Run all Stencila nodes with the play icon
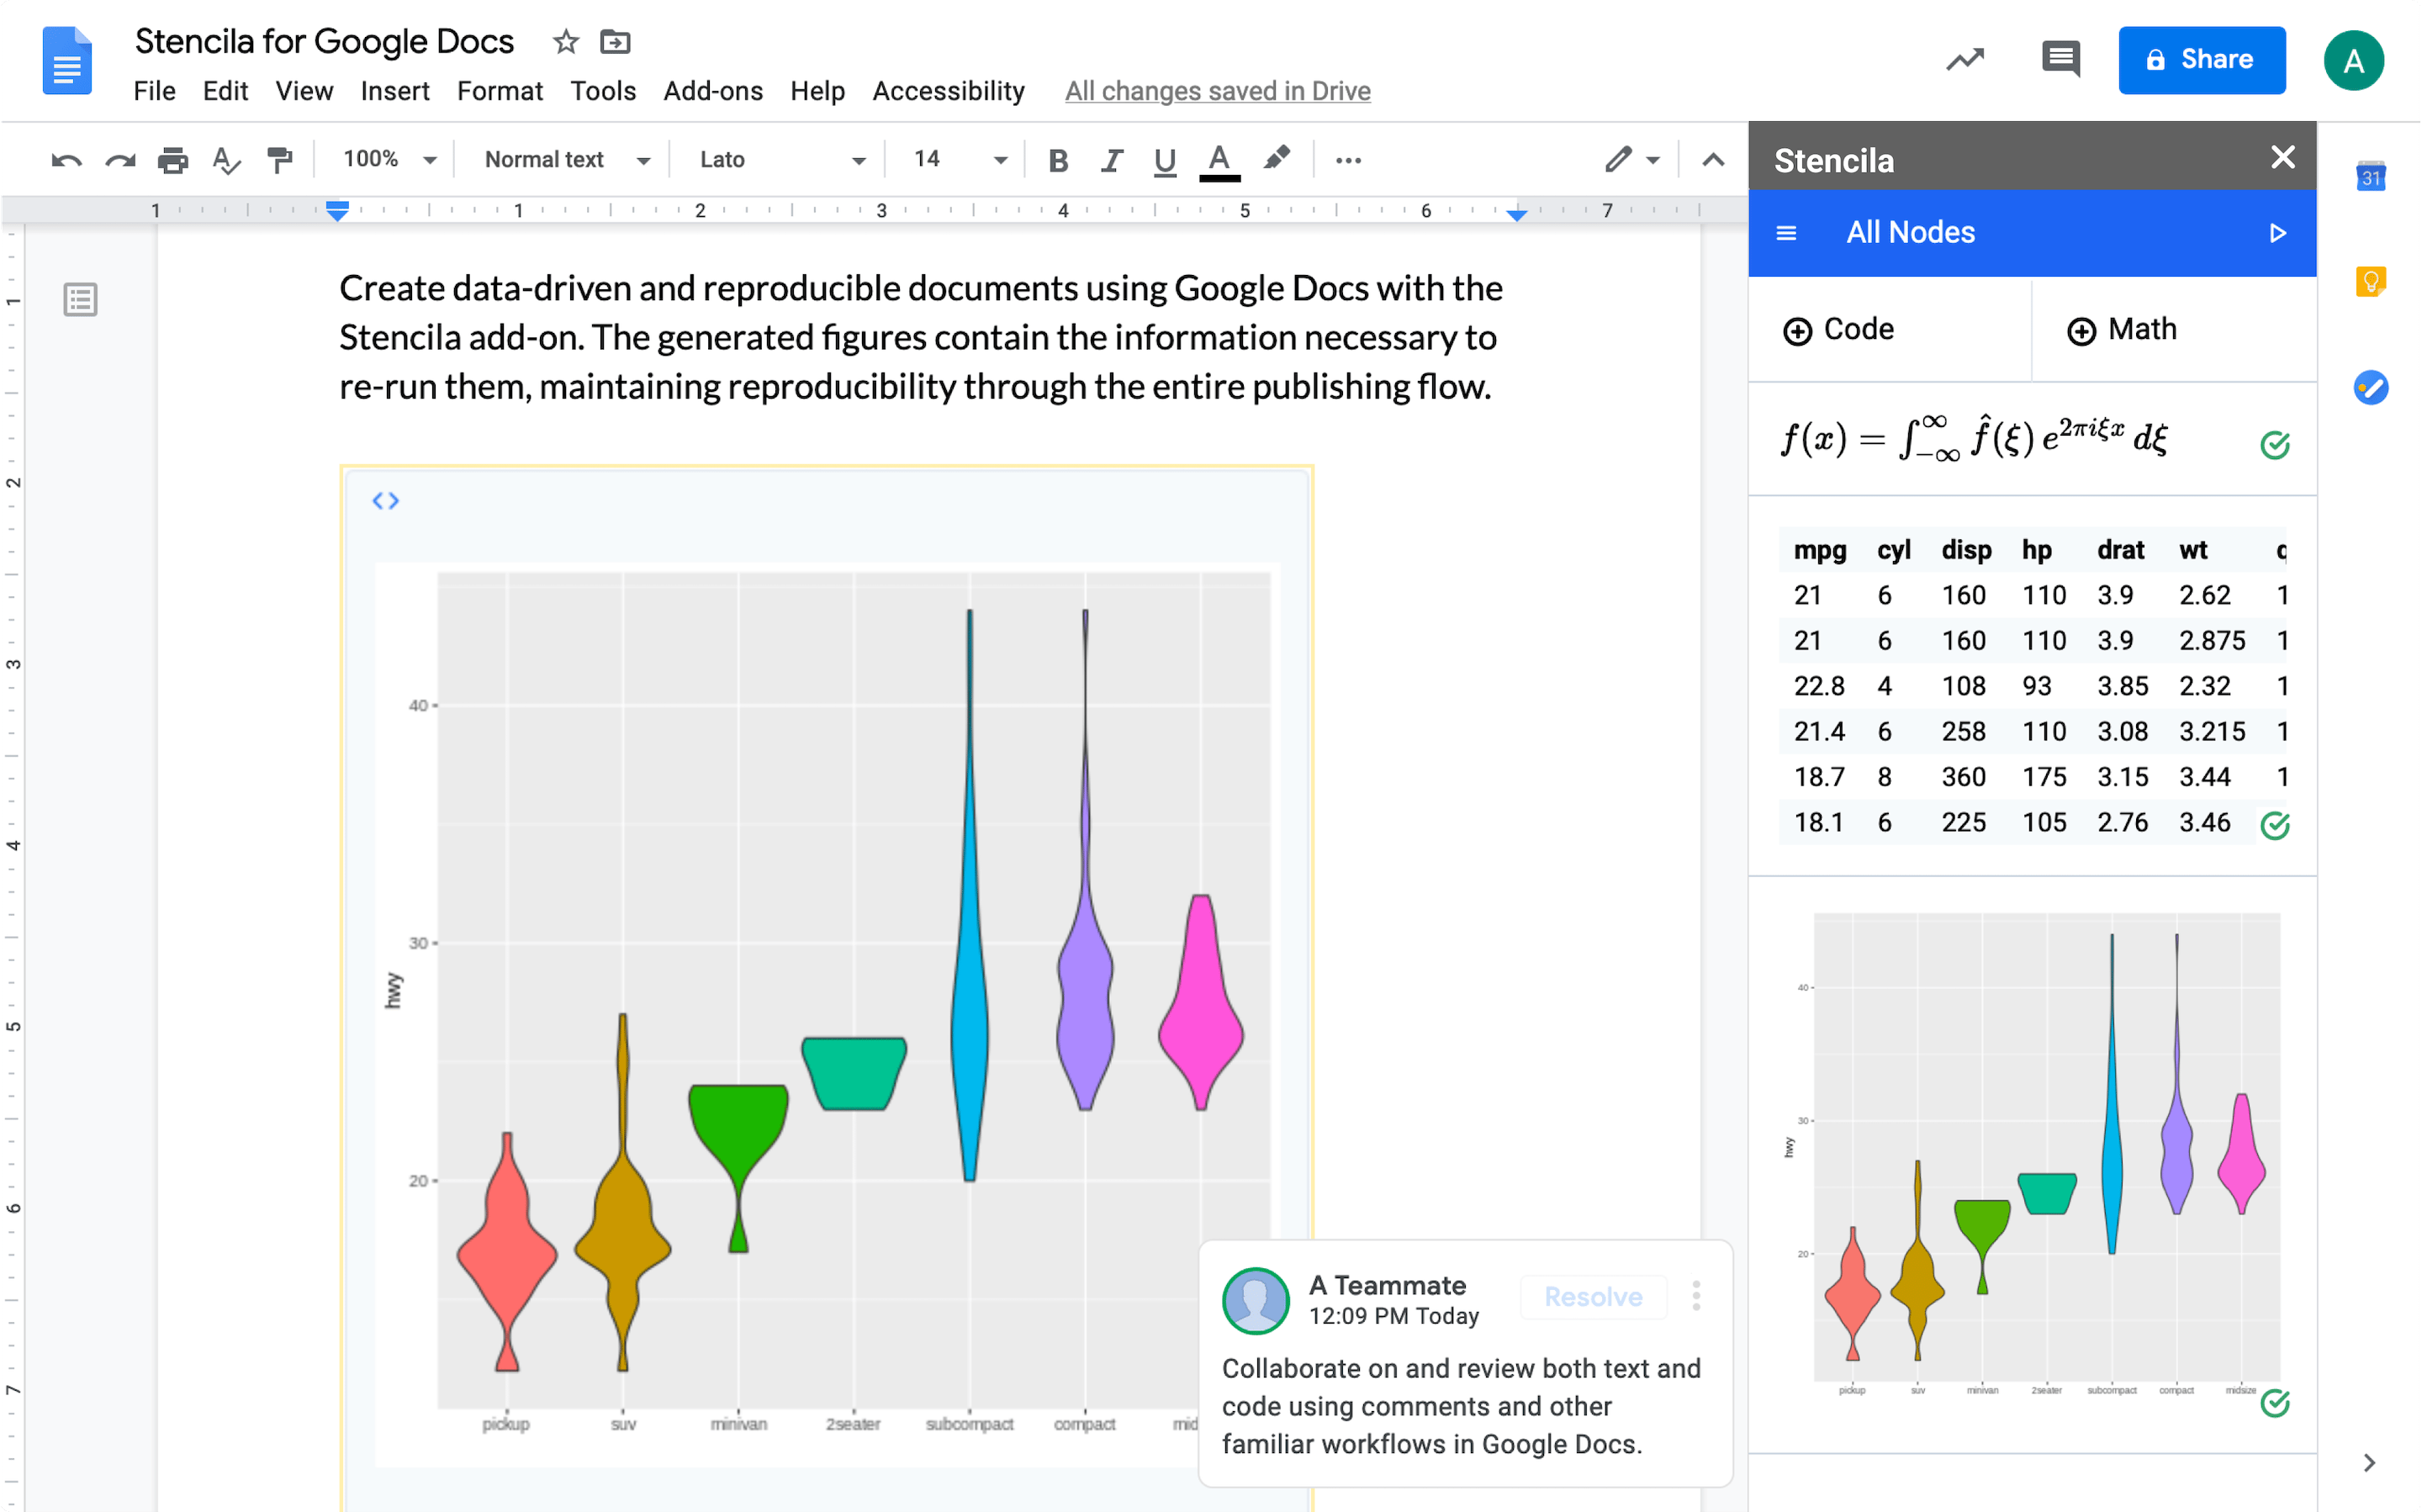 (2278, 232)
